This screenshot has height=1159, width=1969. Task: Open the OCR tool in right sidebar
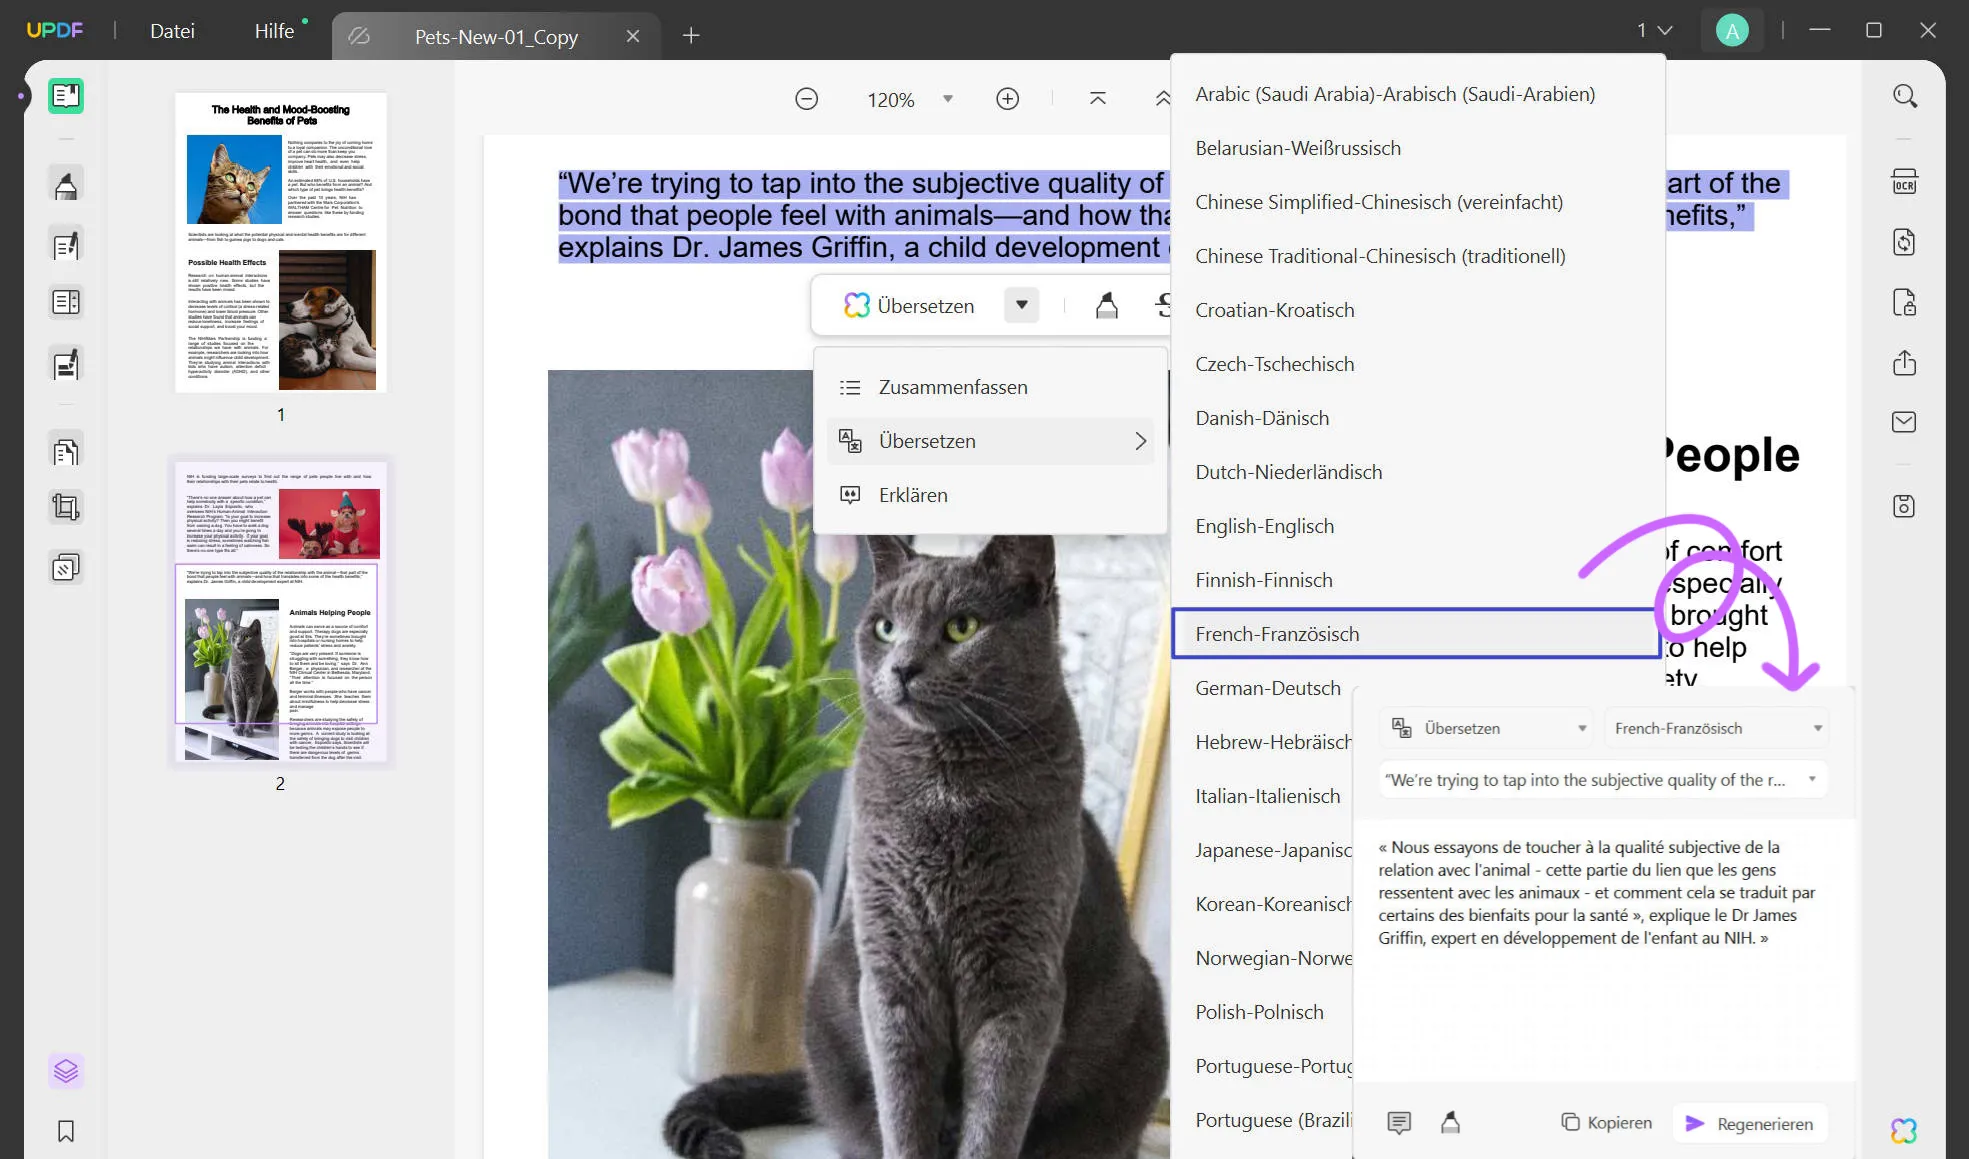(1904, 182)
